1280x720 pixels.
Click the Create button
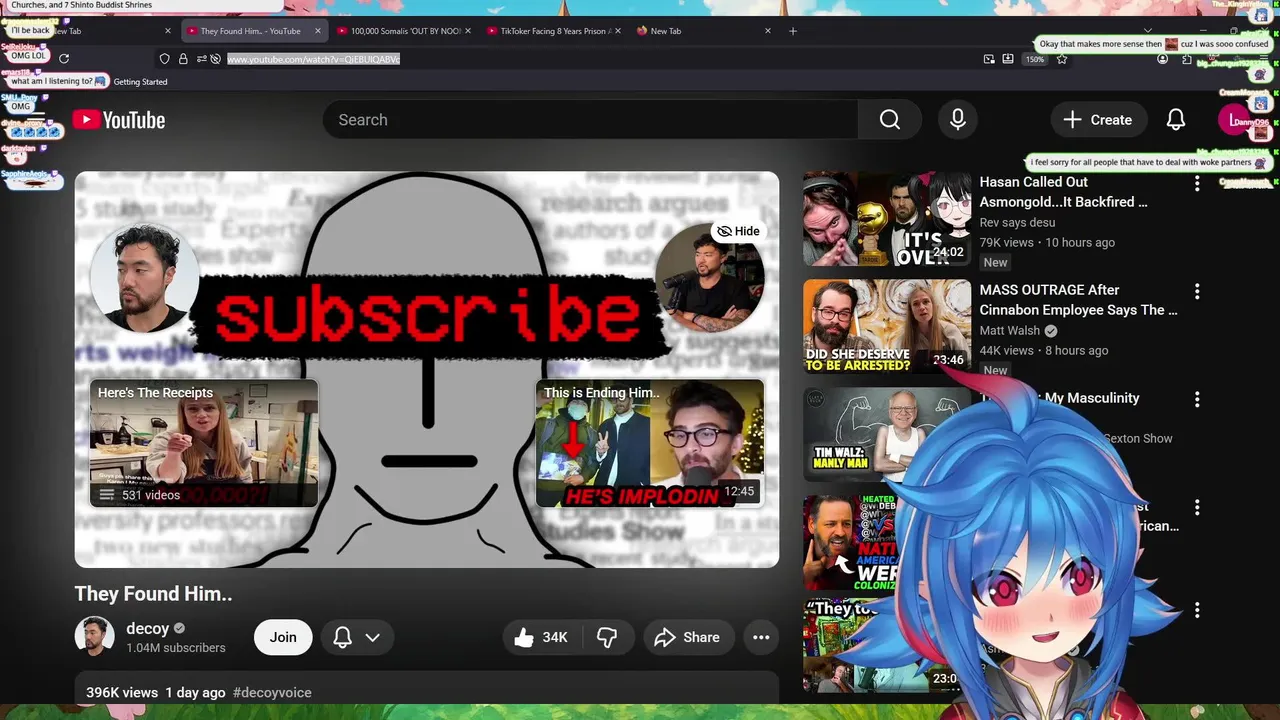(x=1097, y=120)
